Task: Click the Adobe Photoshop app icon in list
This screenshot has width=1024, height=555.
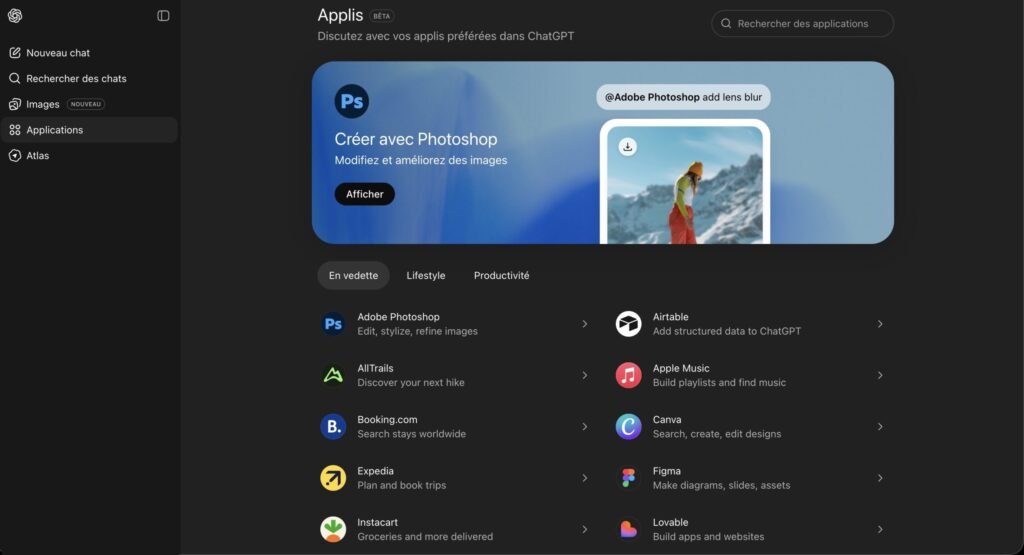Action: (x=333, y=324)
